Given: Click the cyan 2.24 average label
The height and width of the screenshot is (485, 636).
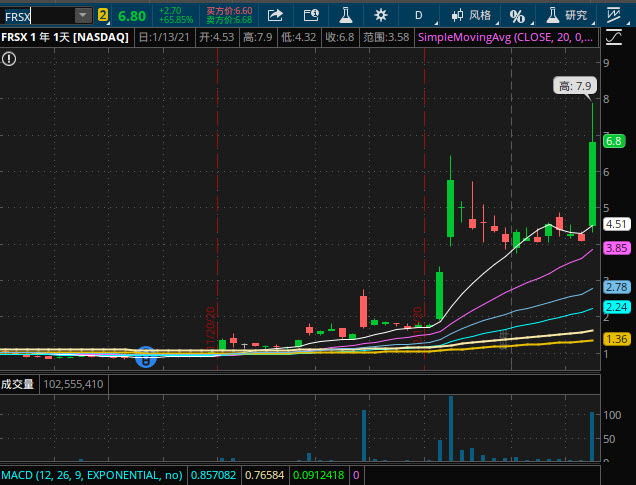Looking at the screenshot, I should pyautogui.click(x=617, y=307).
